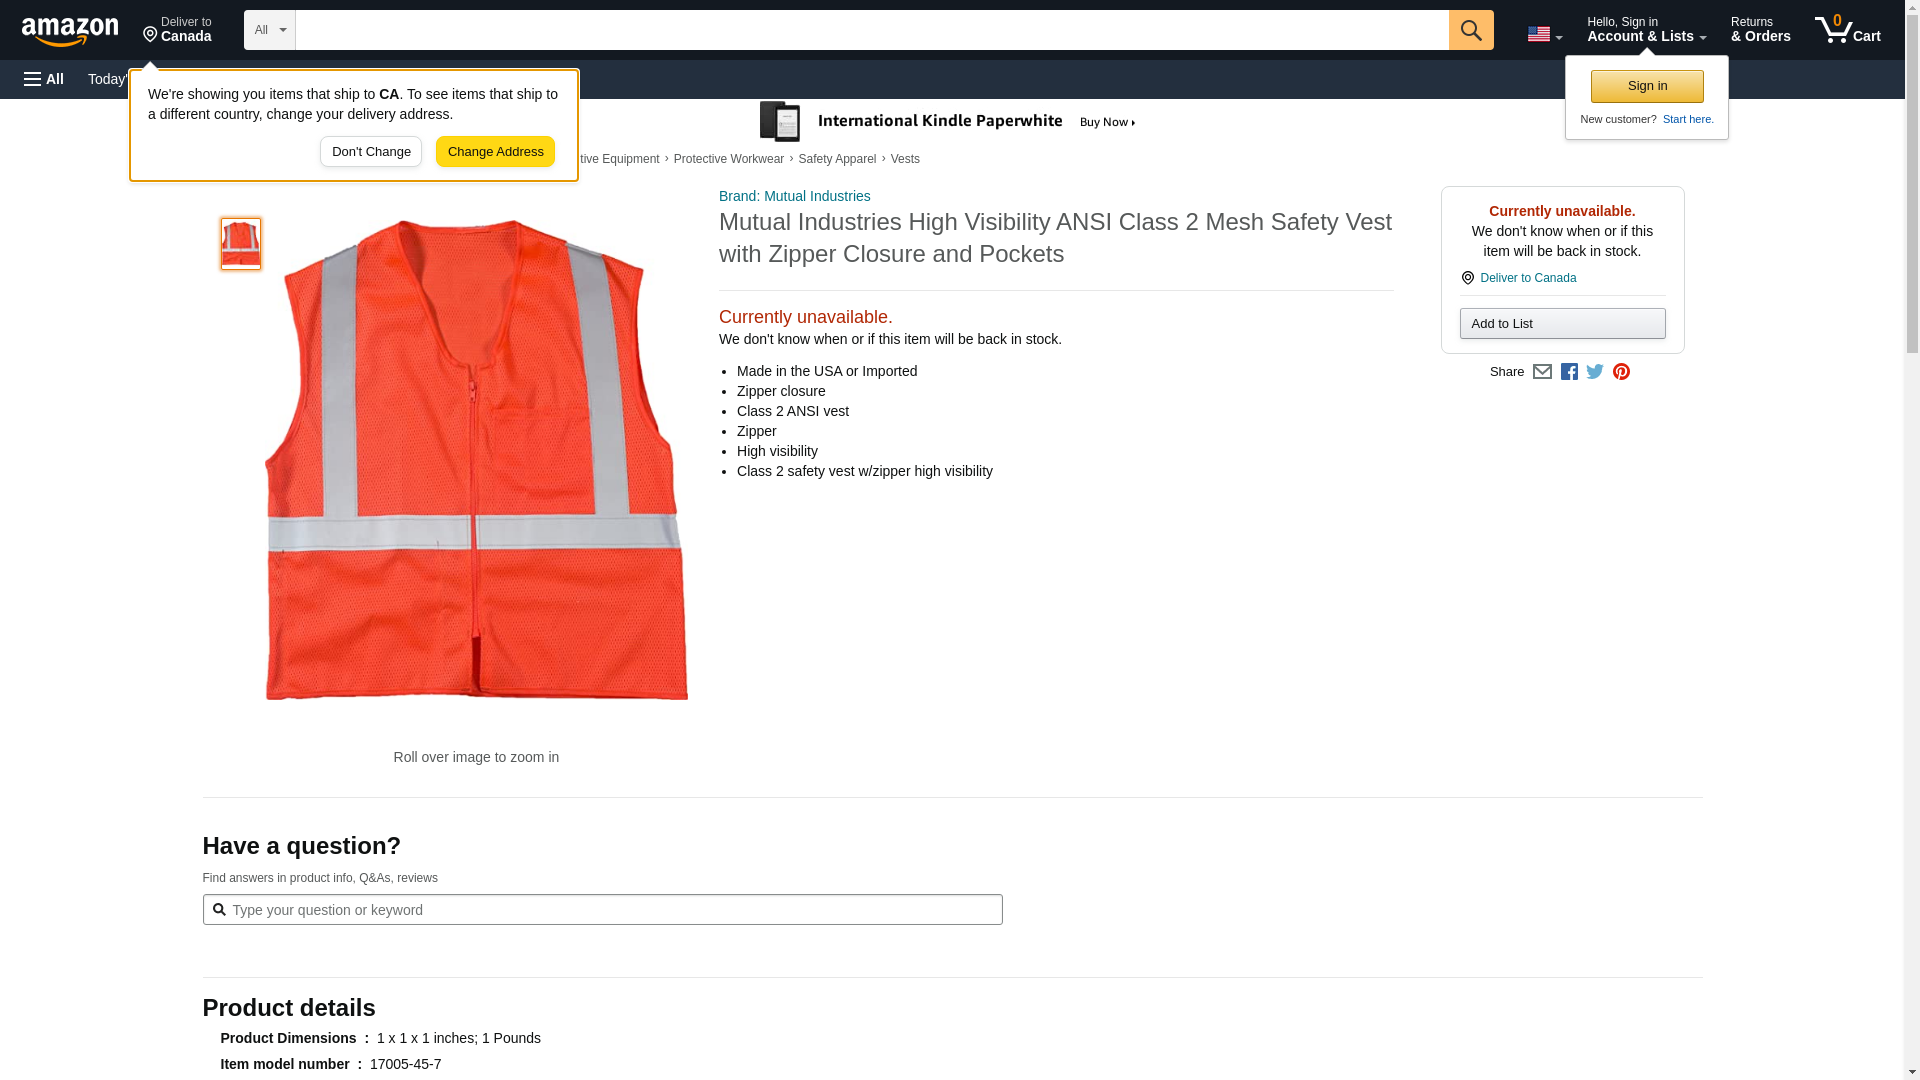Open the All hamburger menu

pos(44,79)
